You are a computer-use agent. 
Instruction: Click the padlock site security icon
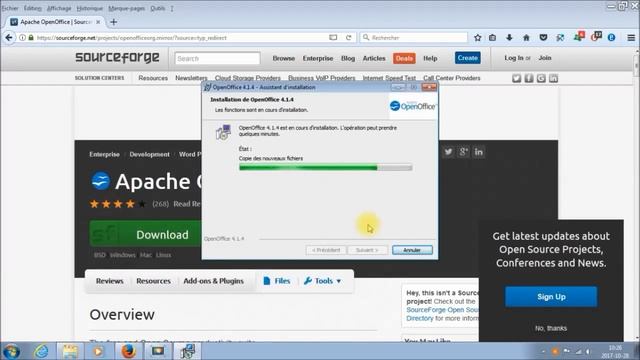(31, 38)
